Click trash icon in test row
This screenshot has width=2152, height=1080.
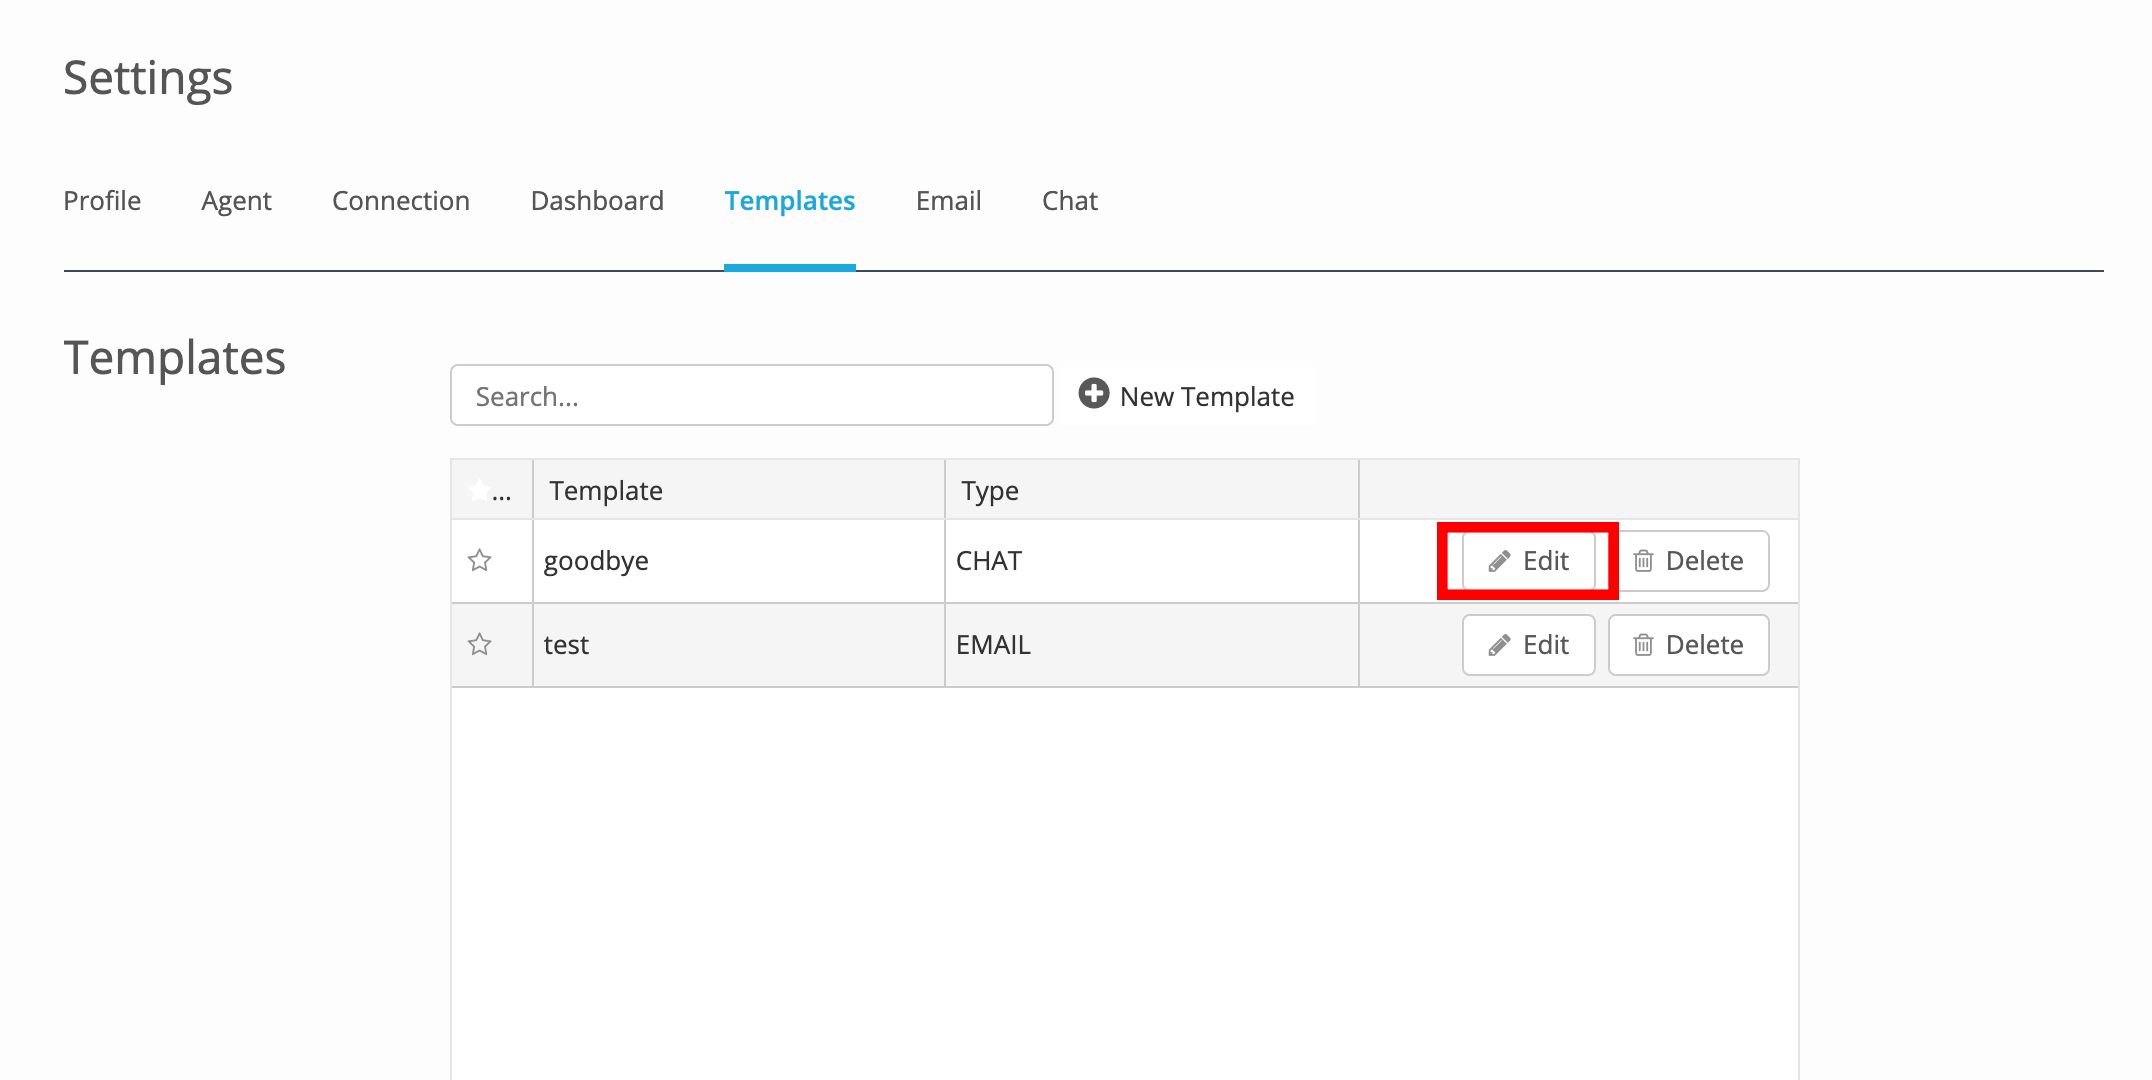coord(1643,645)
